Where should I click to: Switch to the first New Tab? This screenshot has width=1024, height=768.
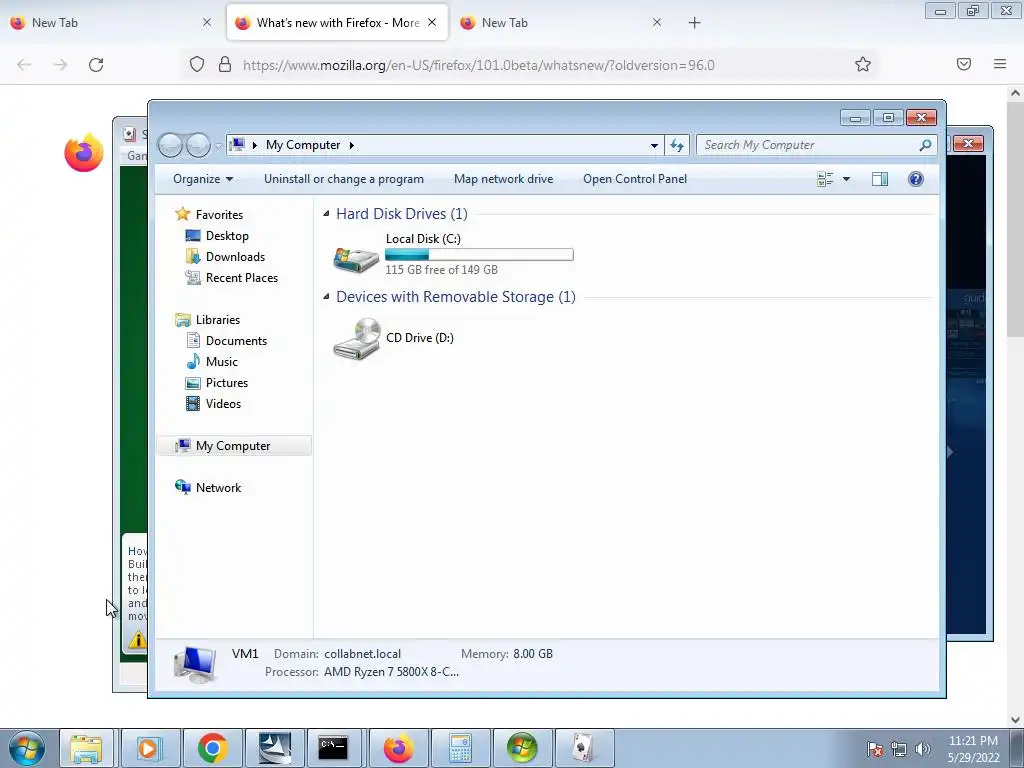(111, 23)
